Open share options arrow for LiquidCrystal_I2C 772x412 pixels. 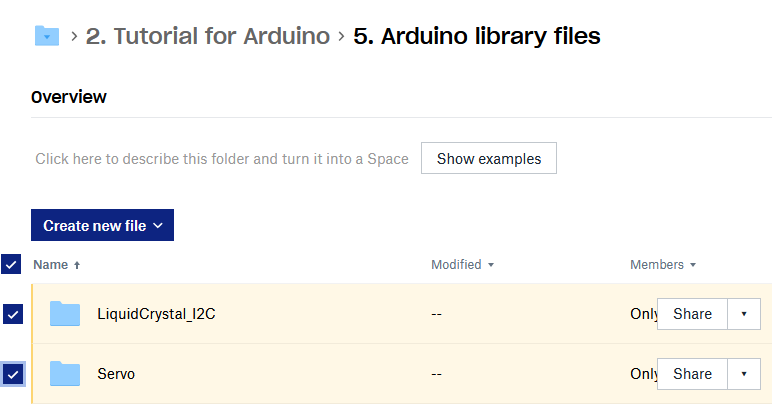click(x=744, y=314)
